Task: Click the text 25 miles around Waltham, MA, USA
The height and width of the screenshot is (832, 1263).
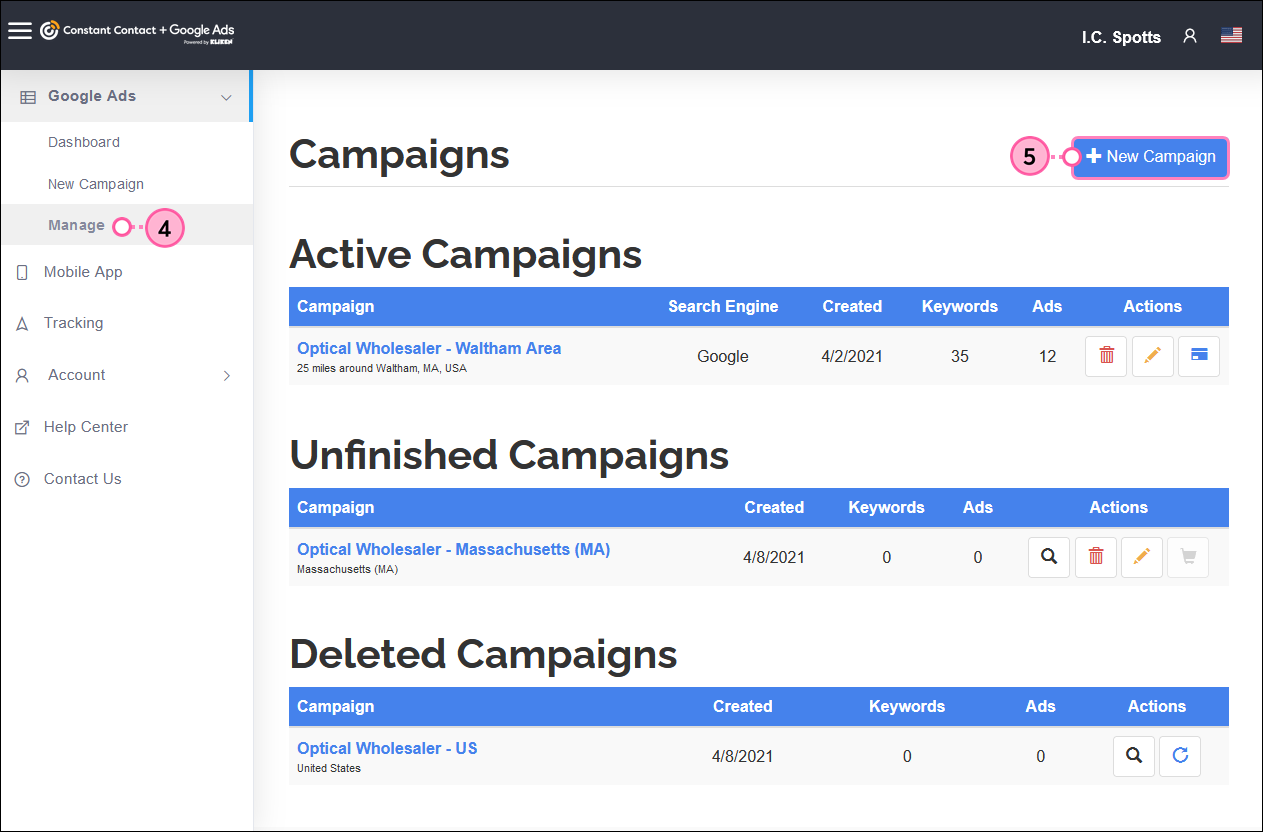Action: point(382,368)
